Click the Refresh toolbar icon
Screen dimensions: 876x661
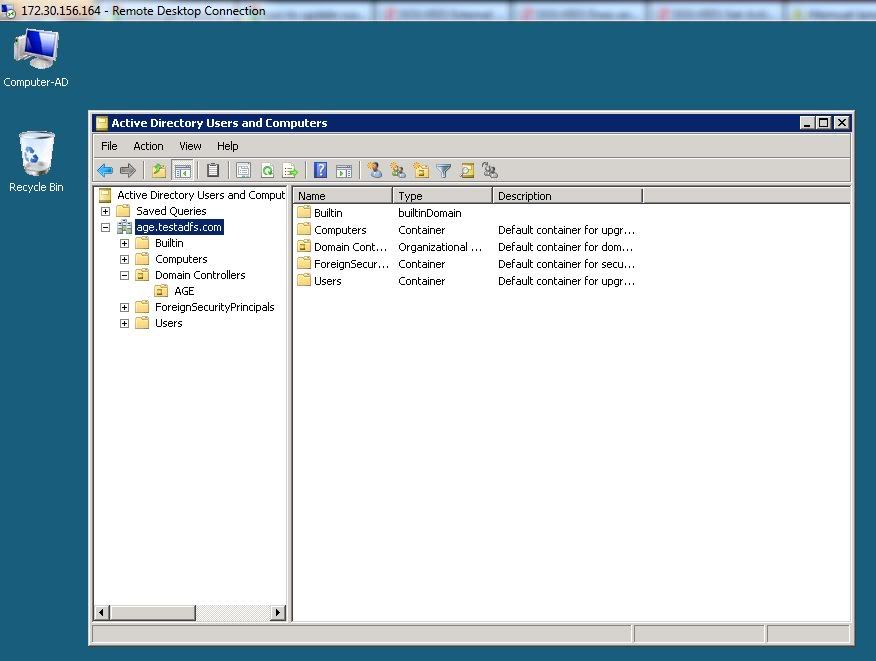(x=268, y=170)
